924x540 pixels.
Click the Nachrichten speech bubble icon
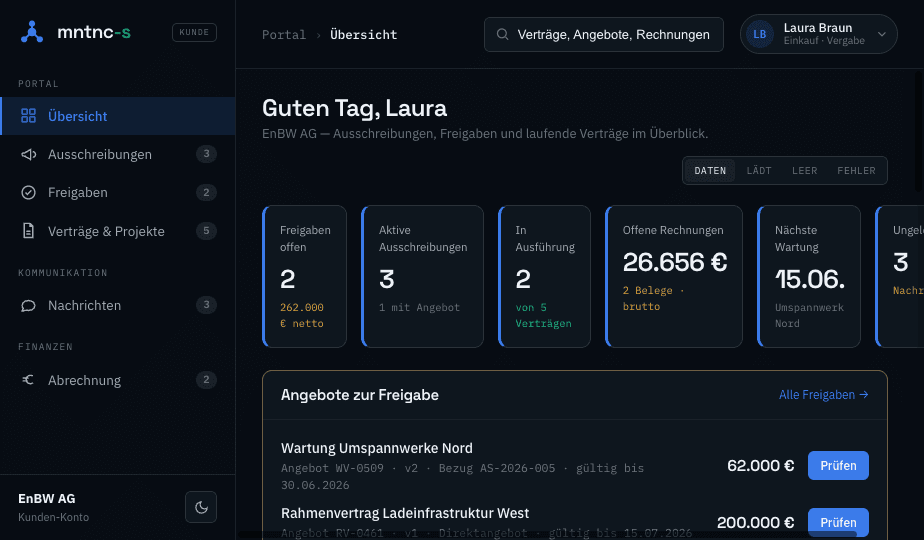[x=28, y=305]
